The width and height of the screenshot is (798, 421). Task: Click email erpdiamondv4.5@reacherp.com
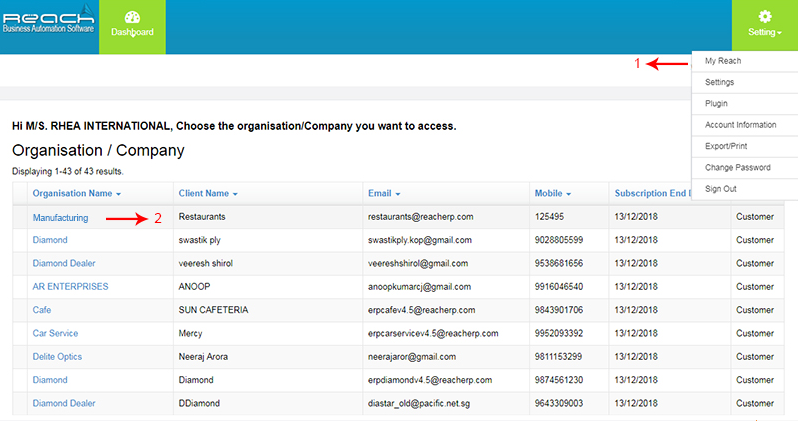[430, 380]
